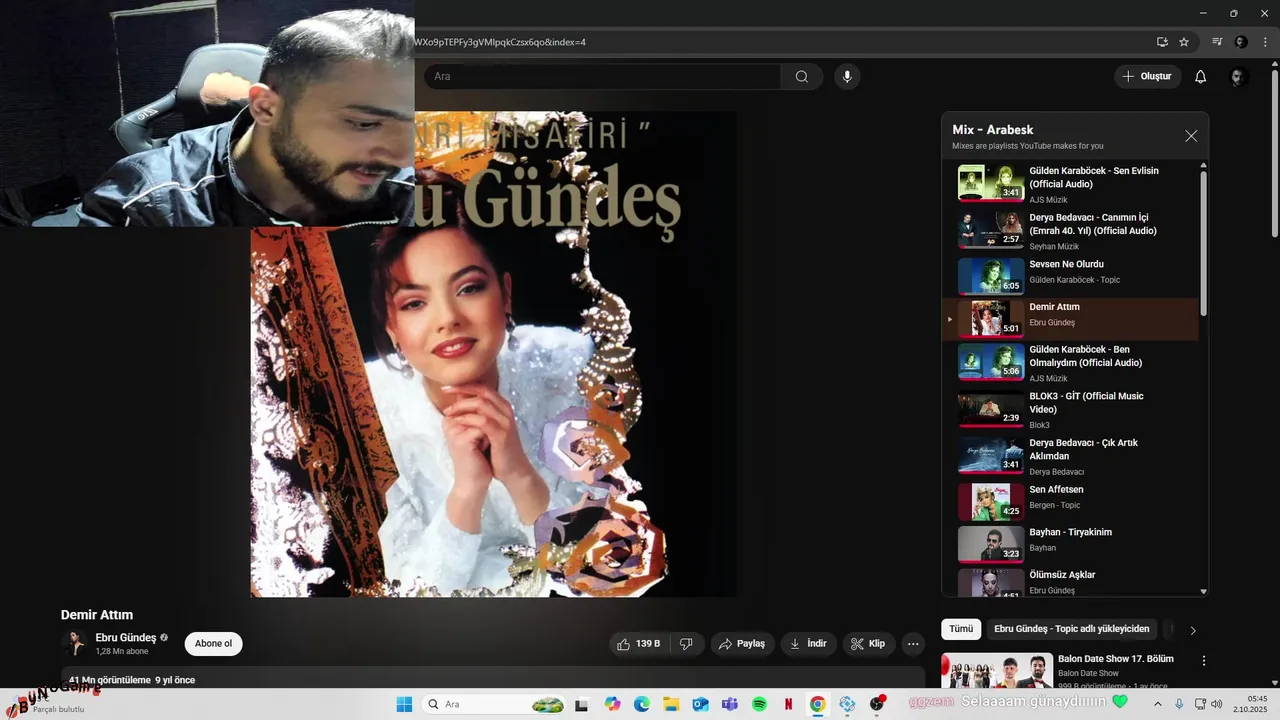Click playlist scroll down arrow
Image resolution: width=1280 pixels, height=720 pixels.
tap(1203, 592)
